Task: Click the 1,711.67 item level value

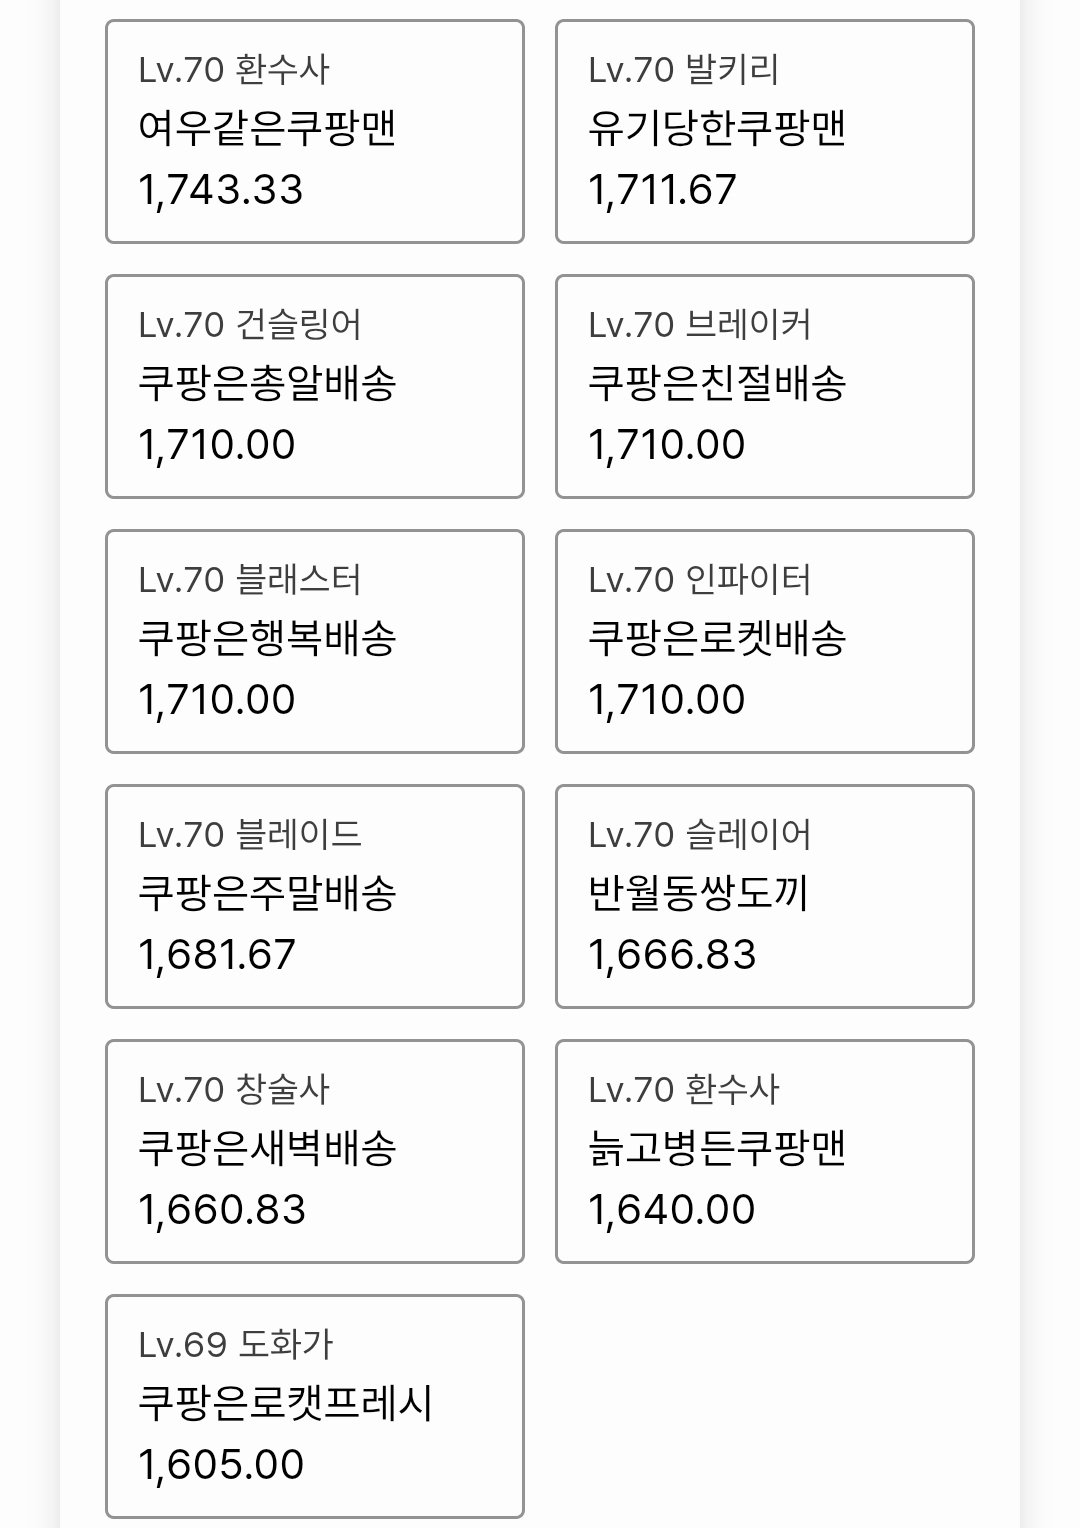Action: click(662, 190)
